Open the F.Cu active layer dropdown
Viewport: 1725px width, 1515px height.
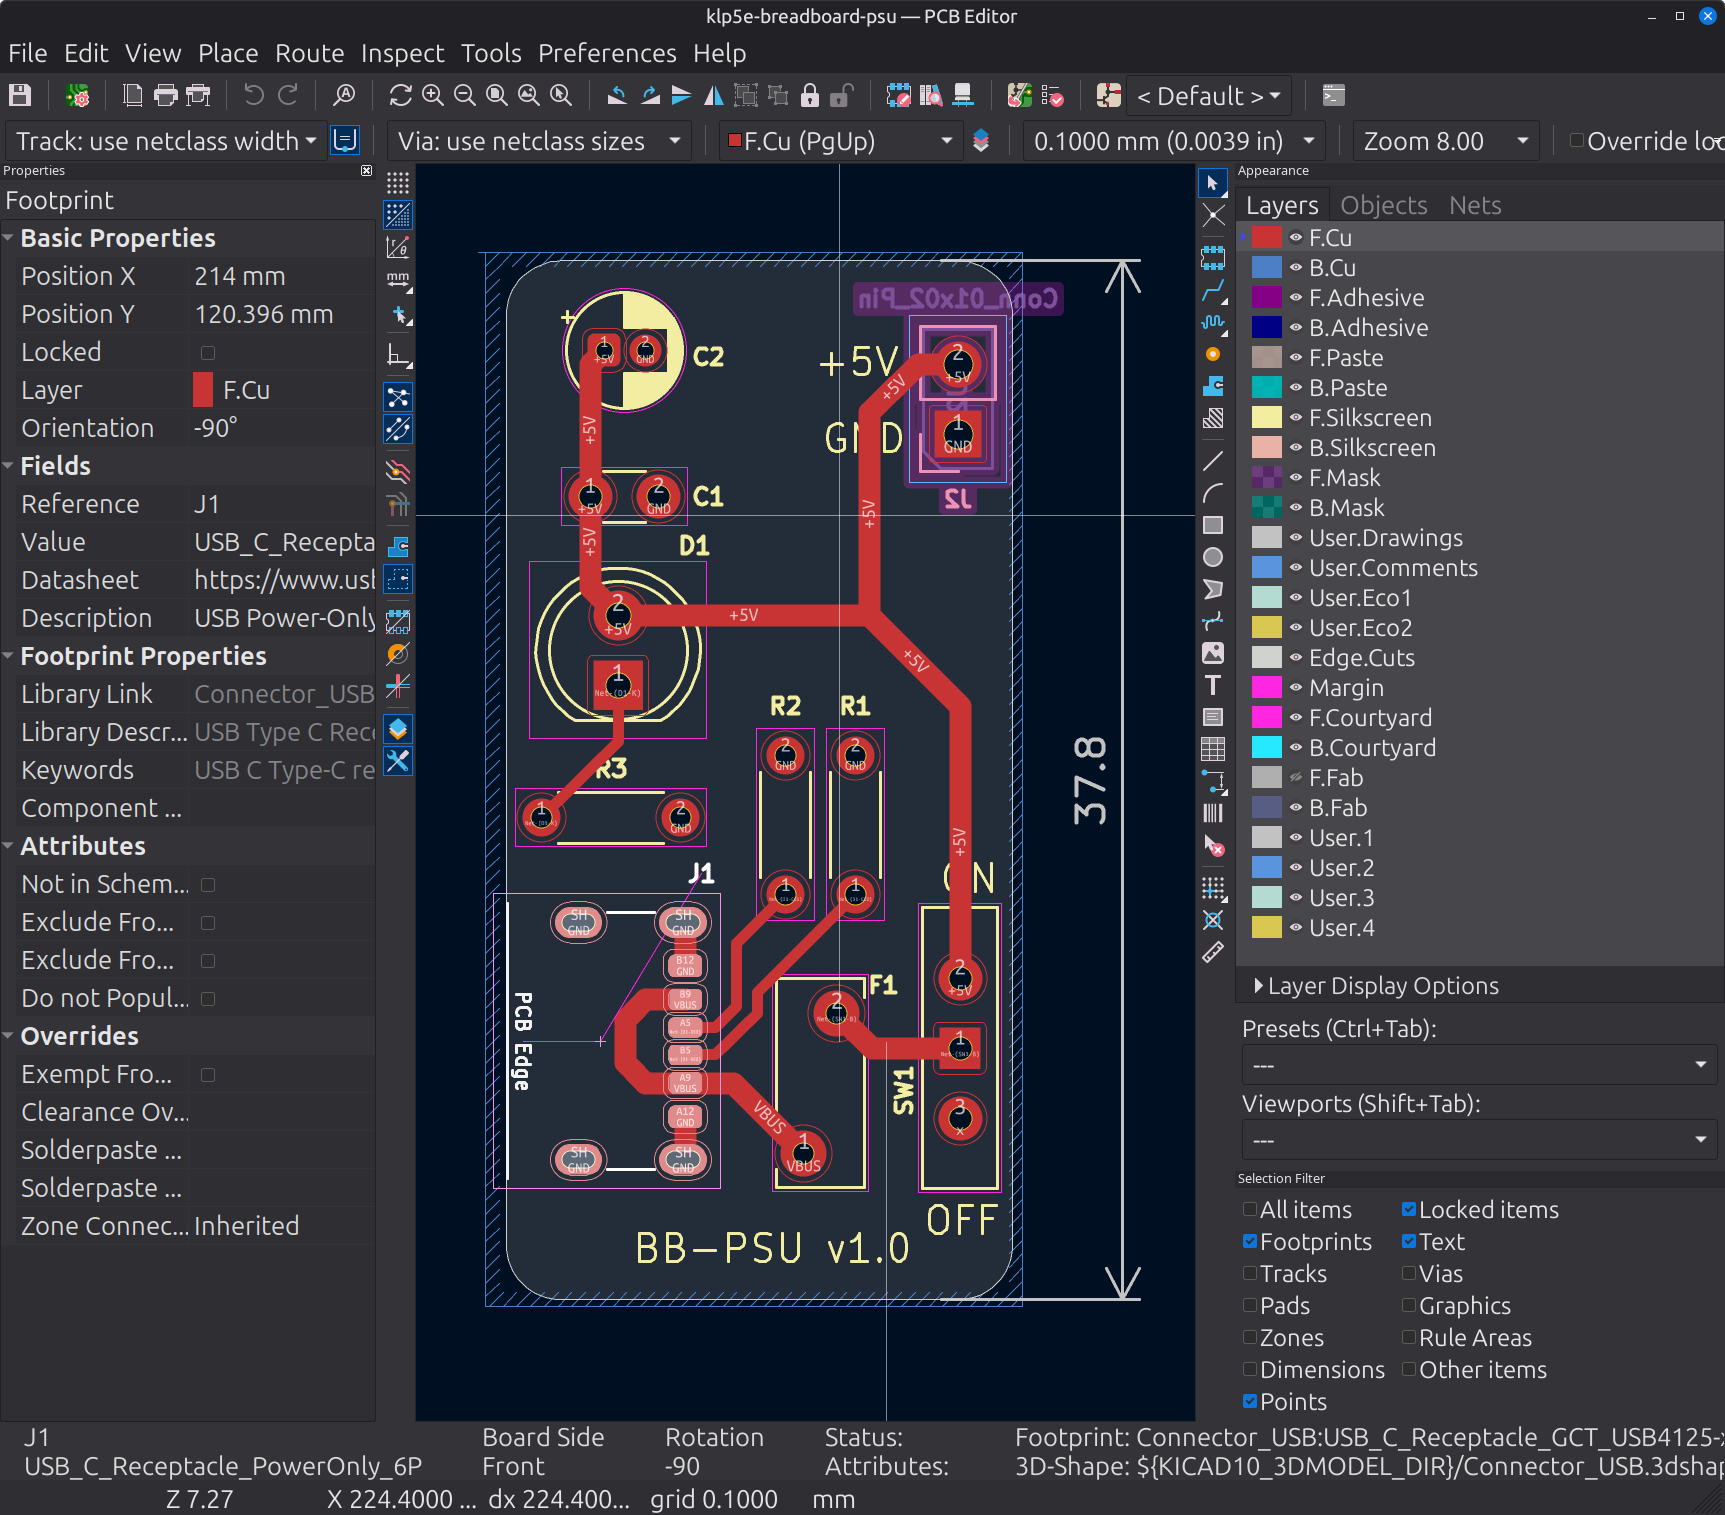click(x=841, y=141)
